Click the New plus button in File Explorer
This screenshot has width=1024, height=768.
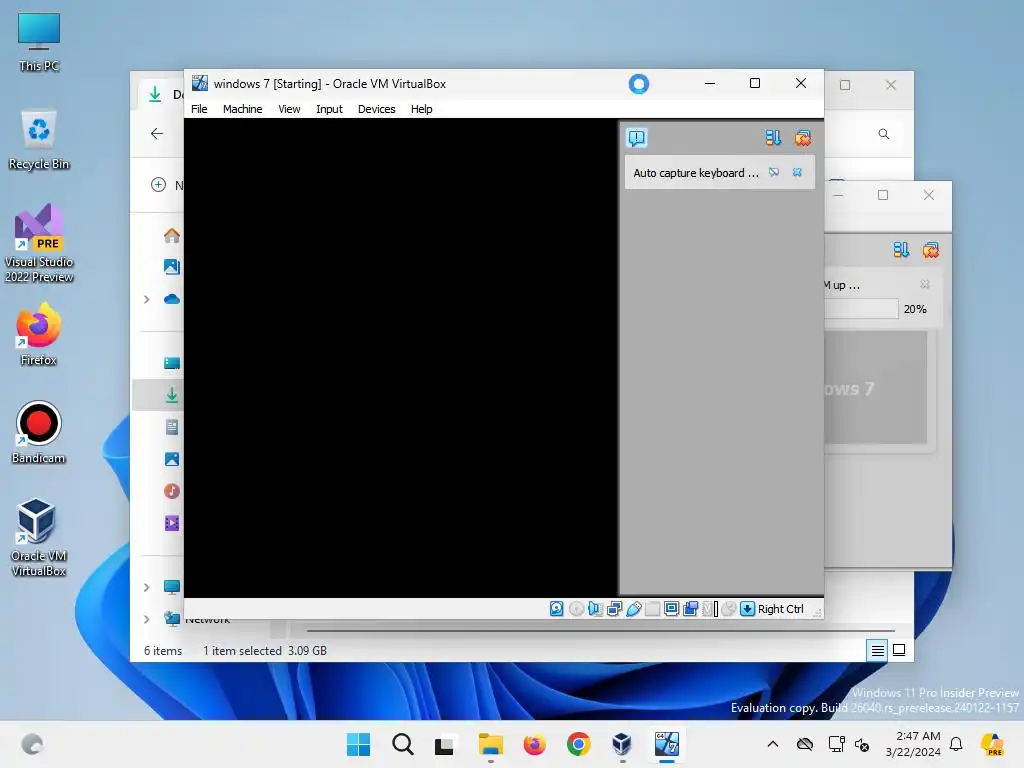pos(158,185)
